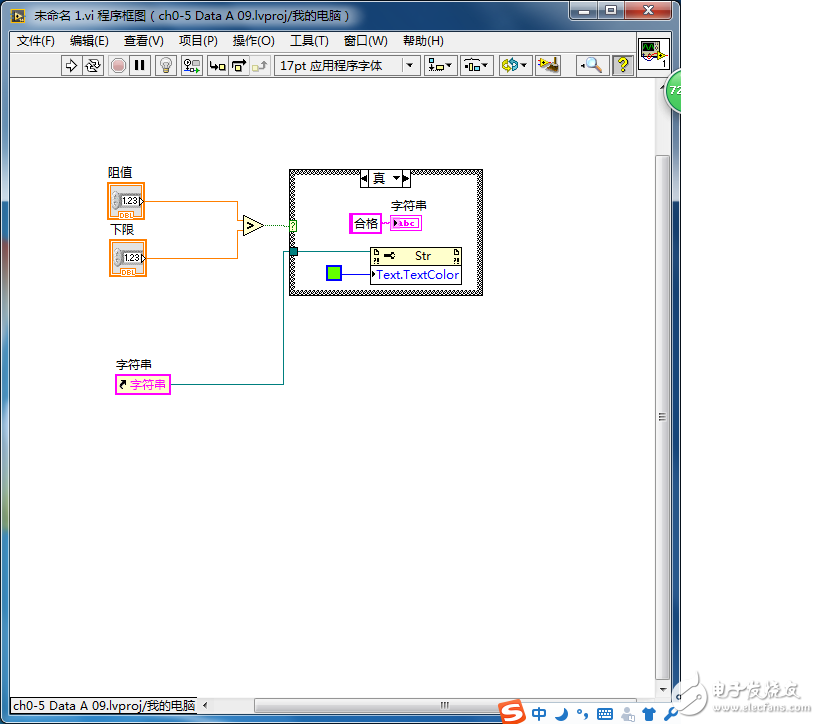Open the Align Objects dropdown

coord(440,66)
